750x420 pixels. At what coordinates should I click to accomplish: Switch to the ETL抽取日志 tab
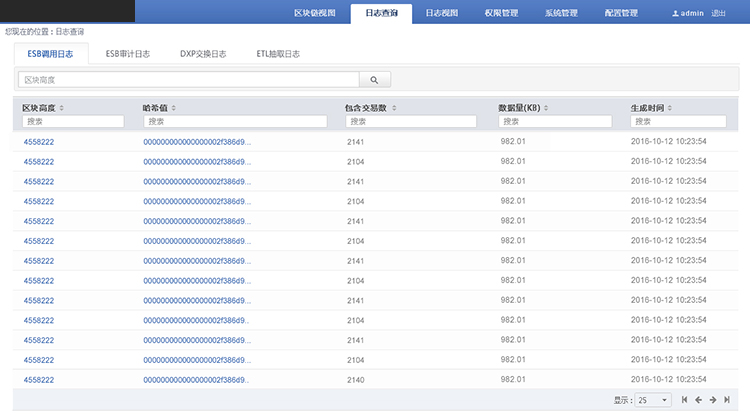[278, 54]
